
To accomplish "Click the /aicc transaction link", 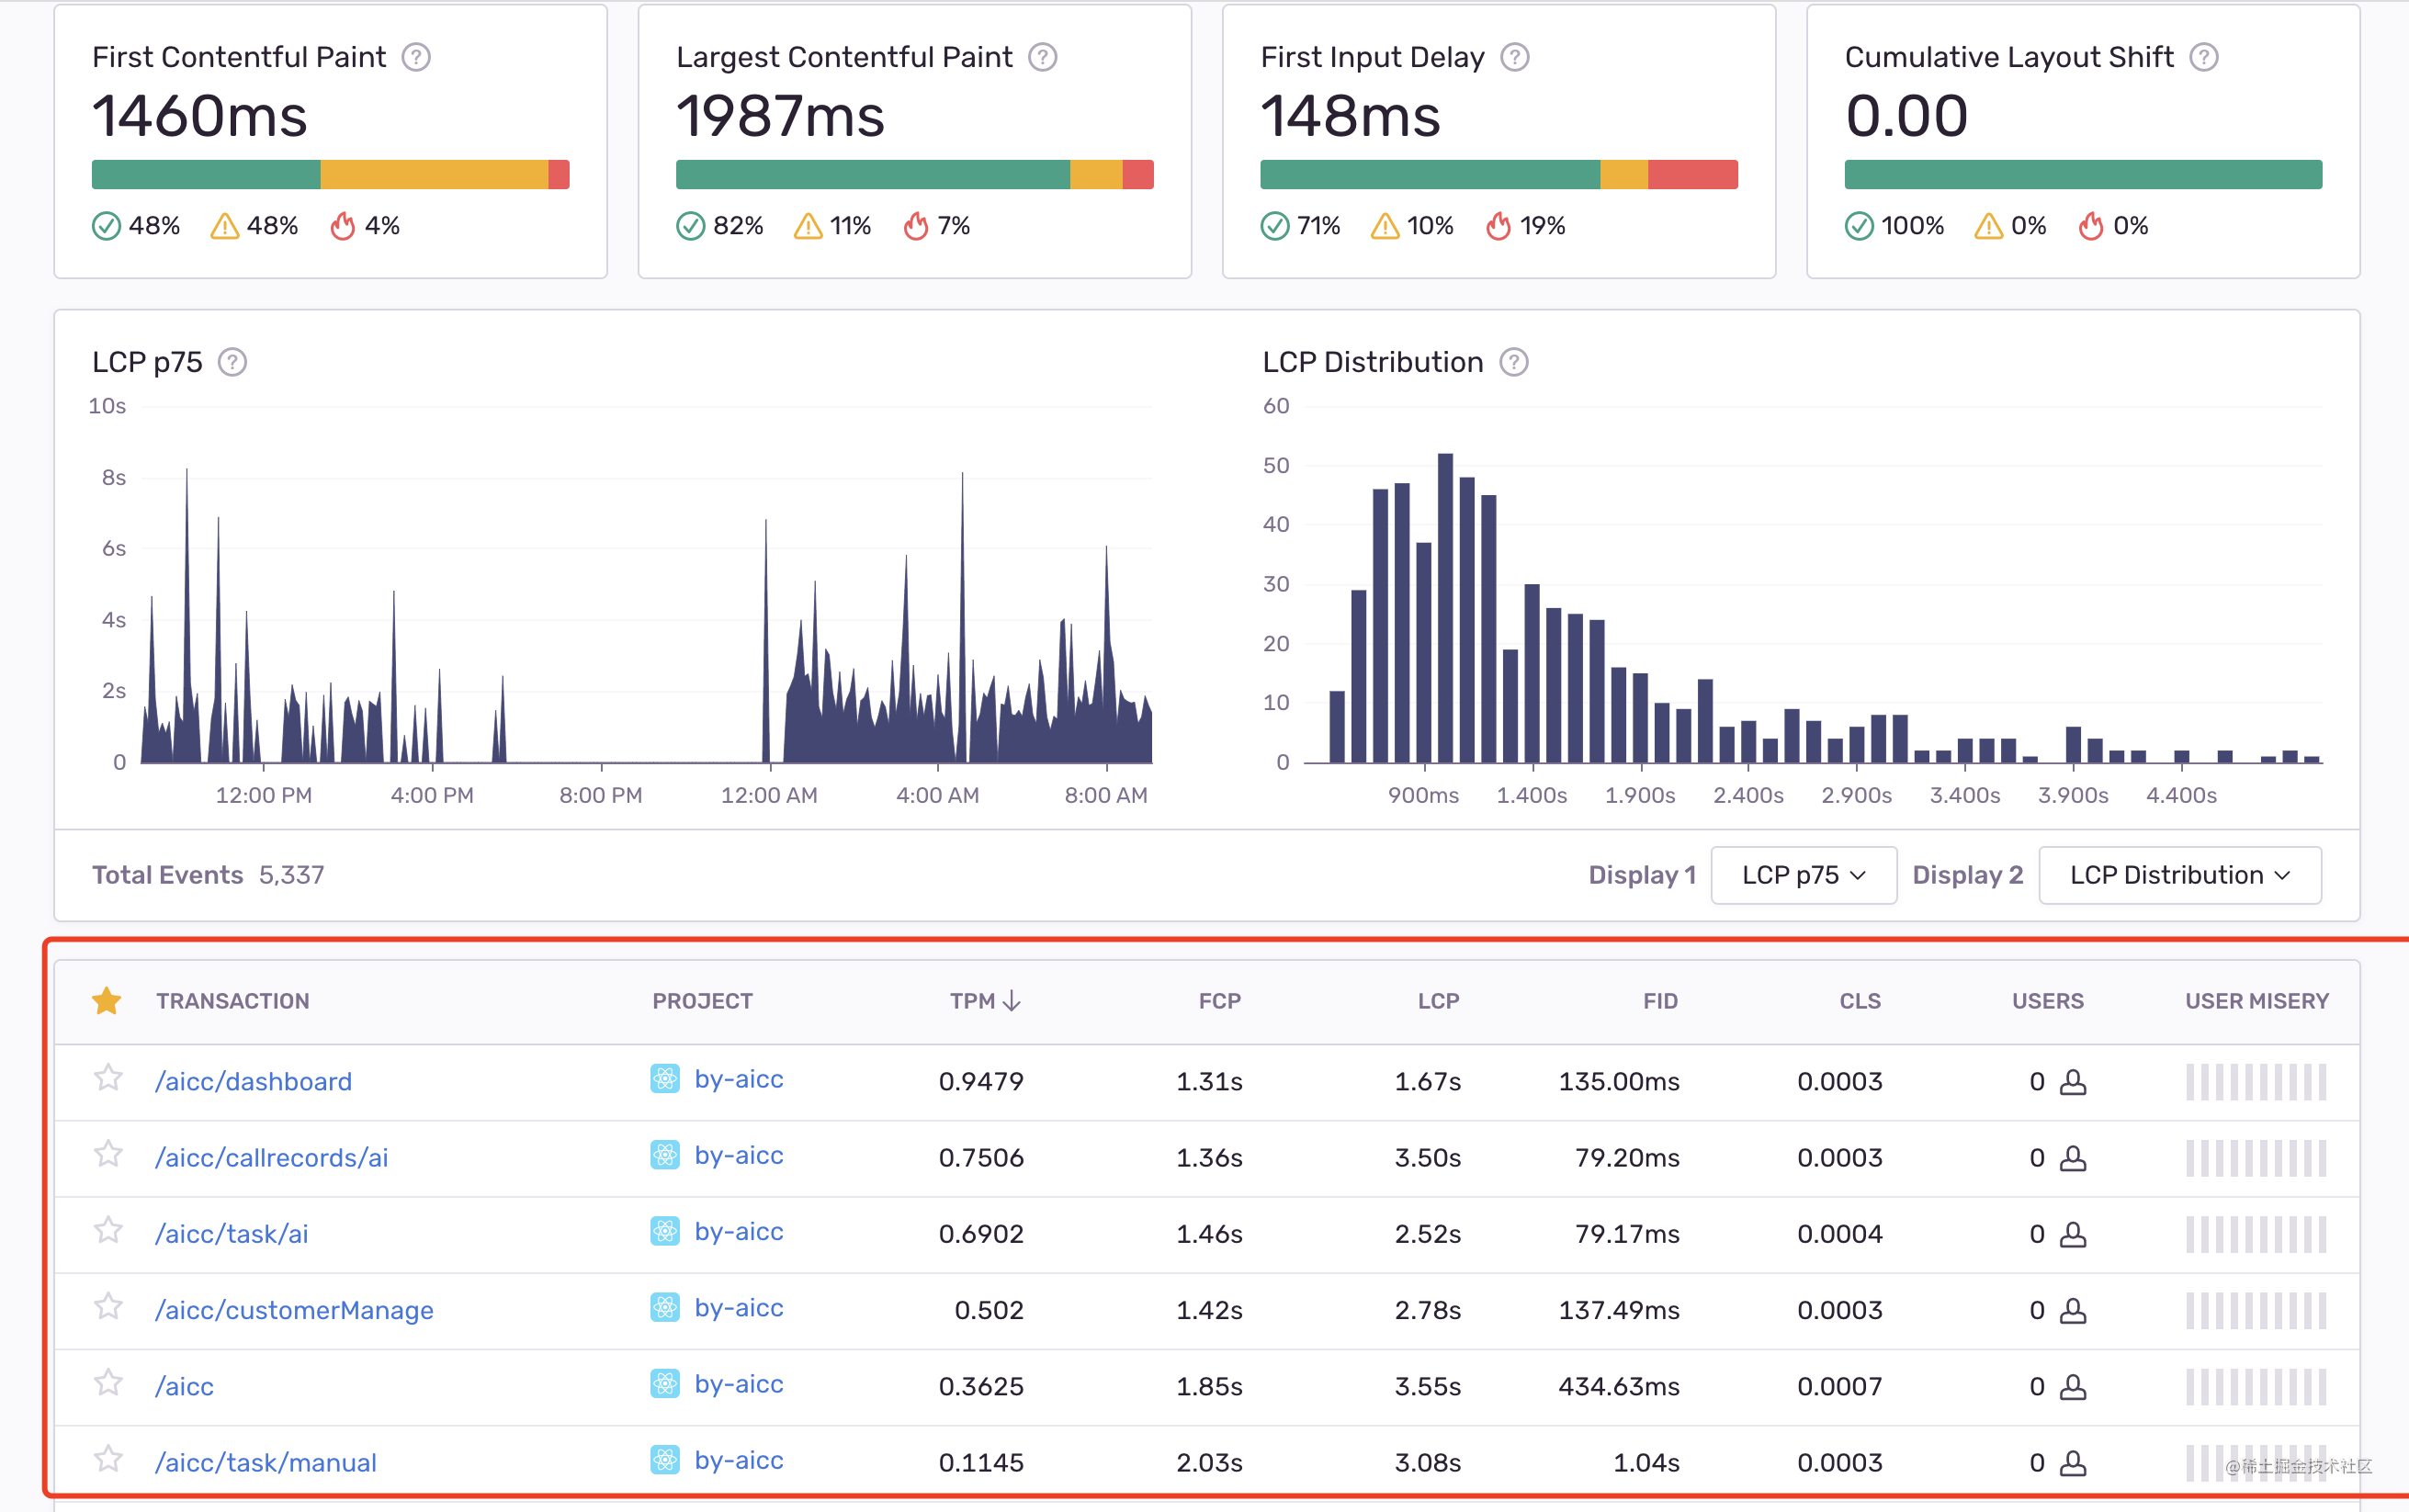I will pos(184,1387).
